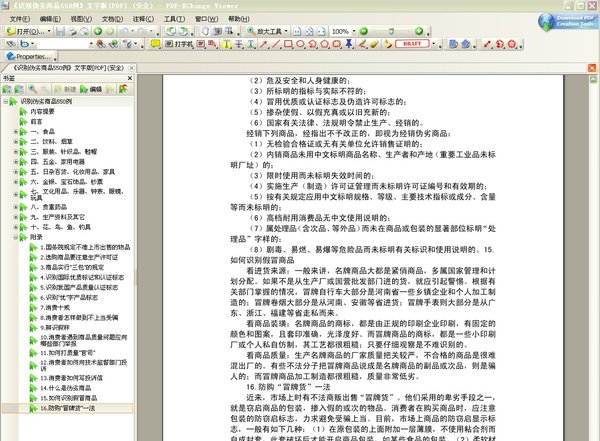Click the 打字机 typewriter tool button
This screenshot has width=600, height=441.
179,44
